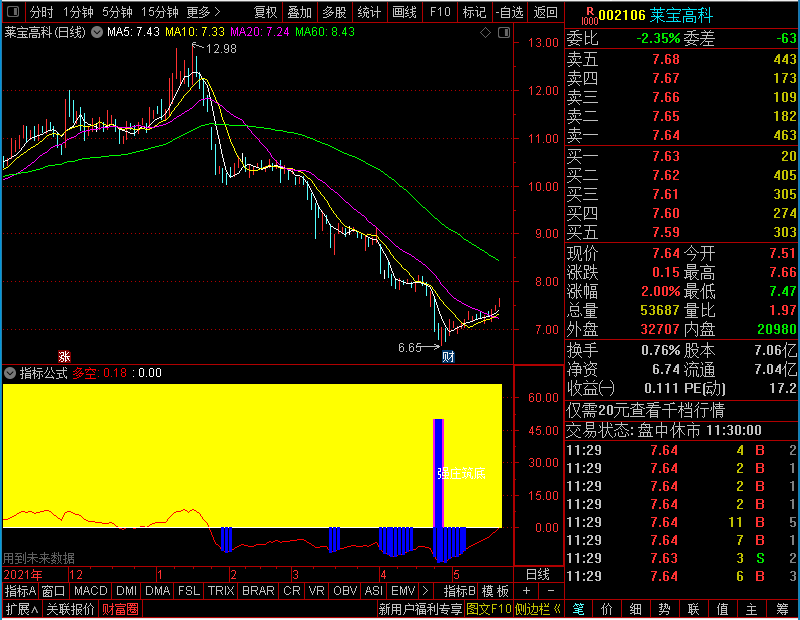Click the 强庄筑底 signal label

click(x=461, y=474)
